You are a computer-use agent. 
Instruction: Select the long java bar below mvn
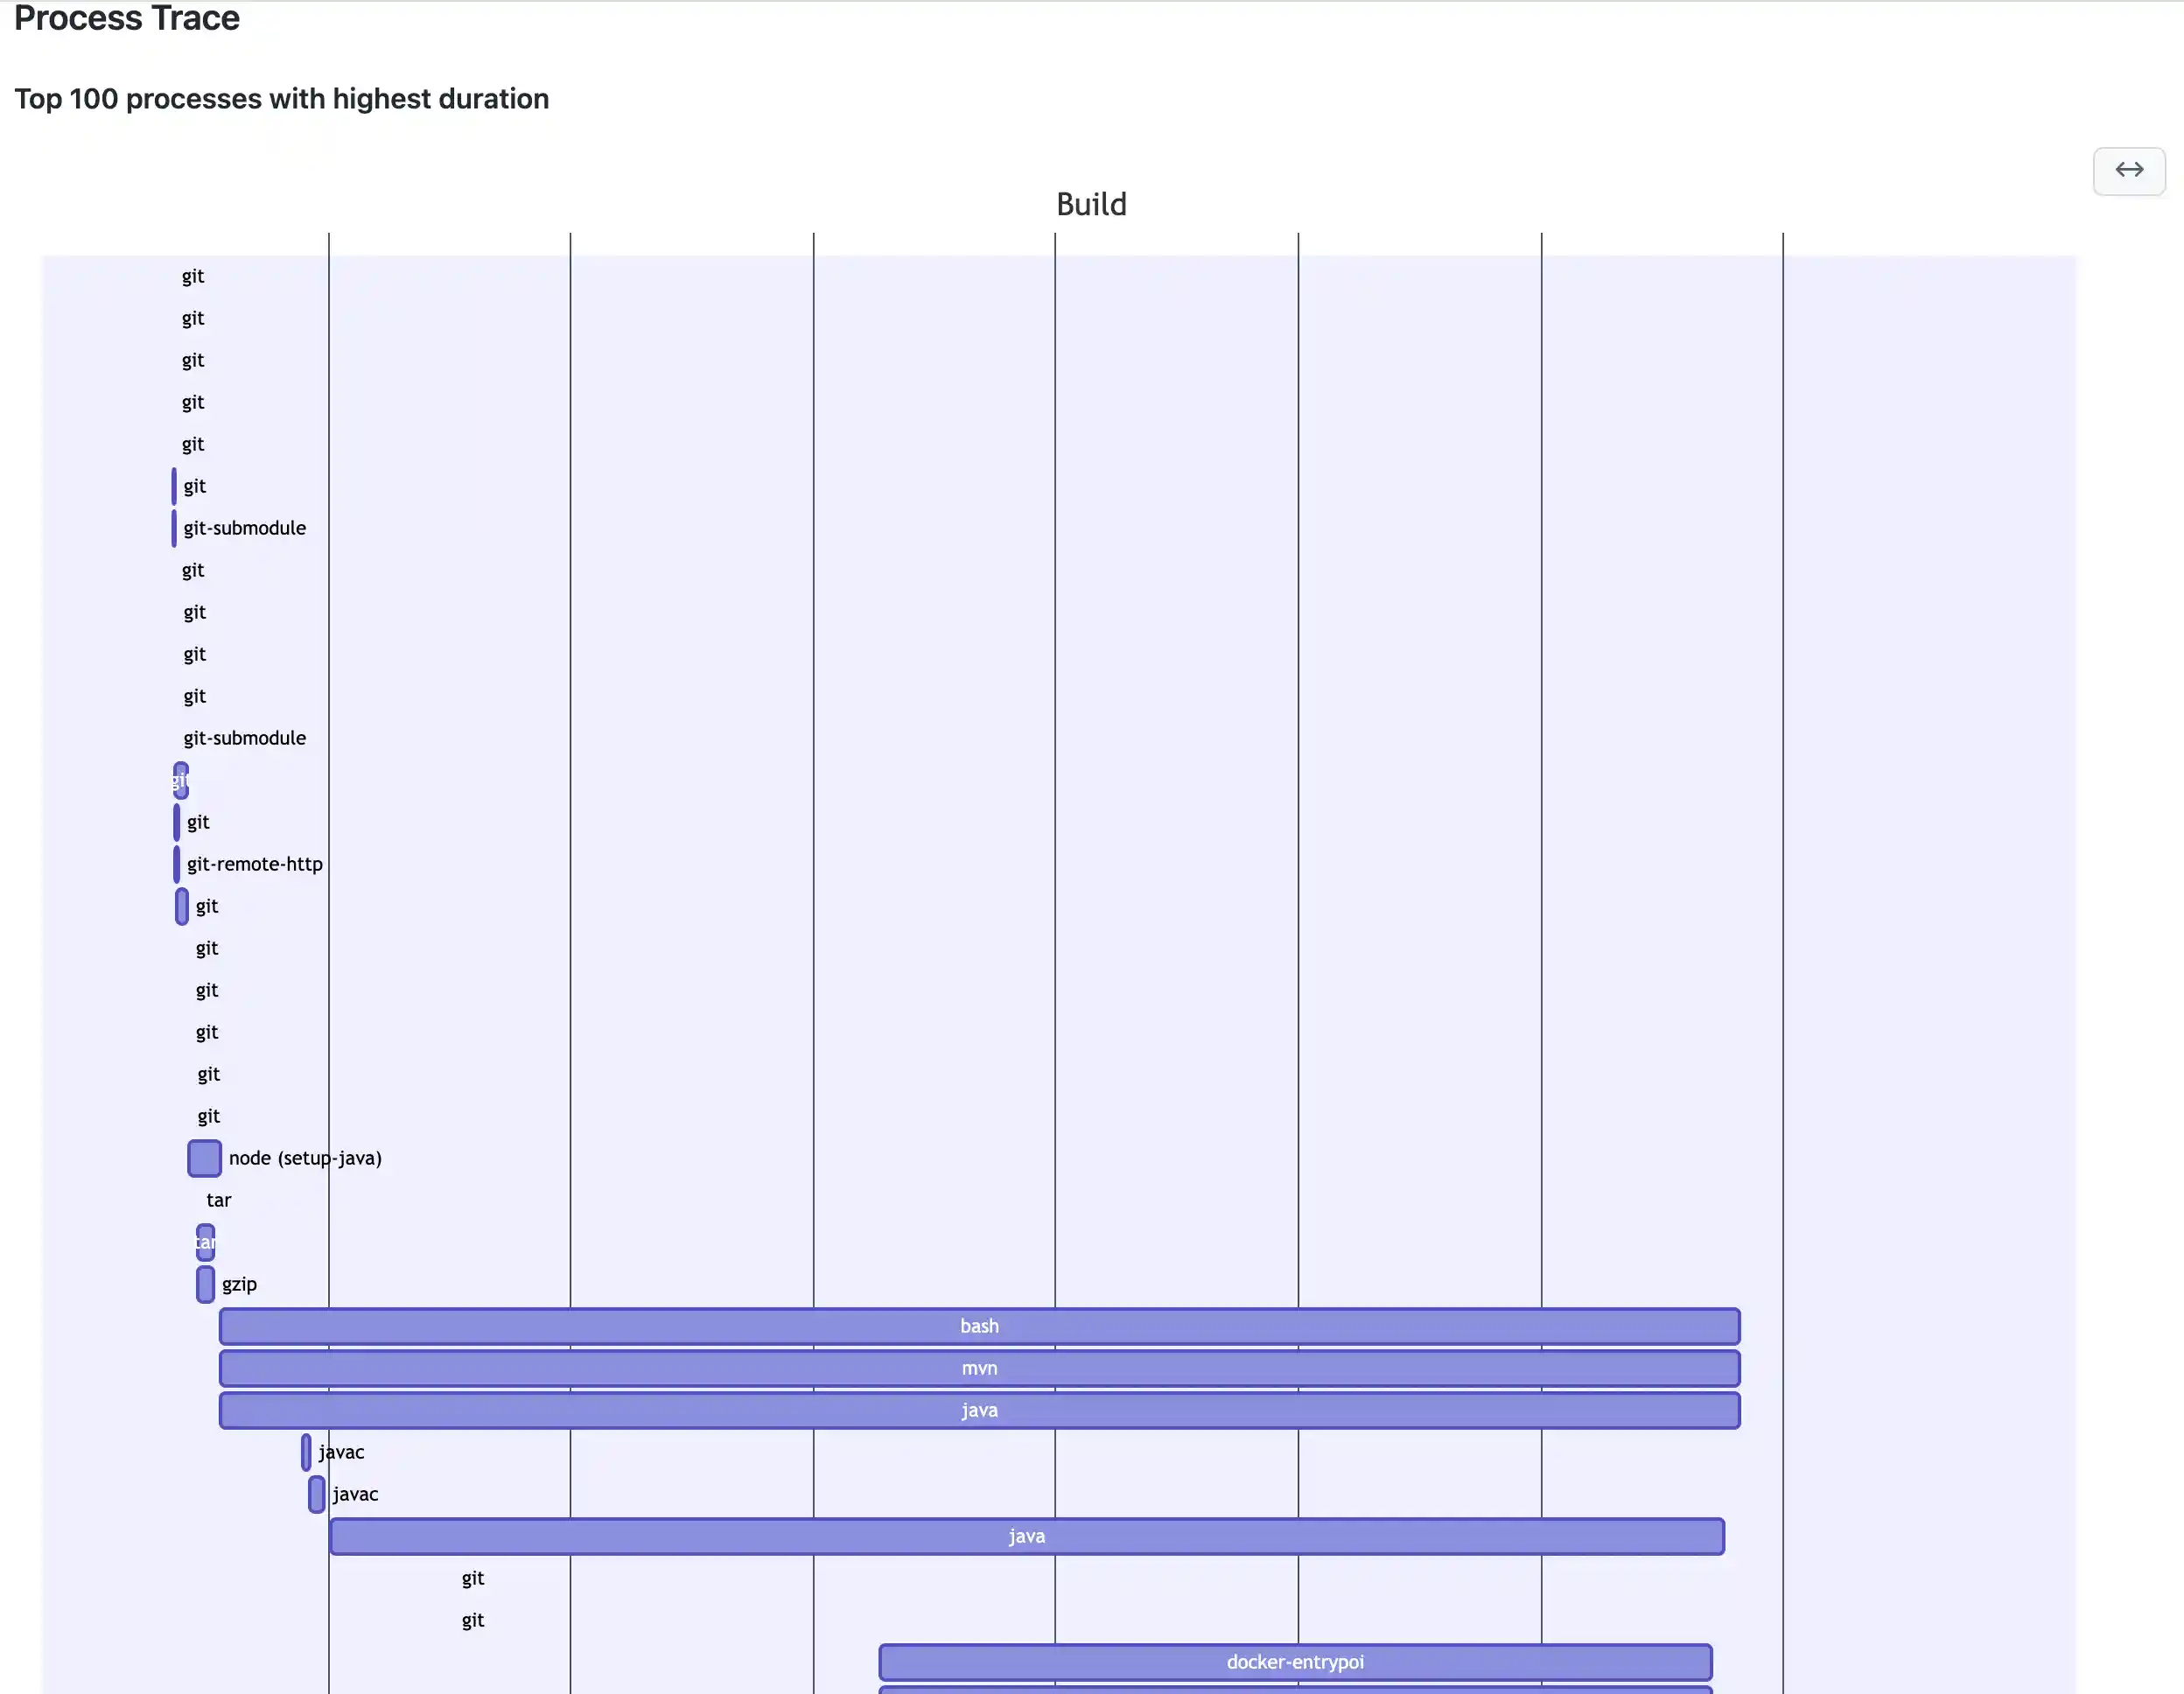point(978,1410)
